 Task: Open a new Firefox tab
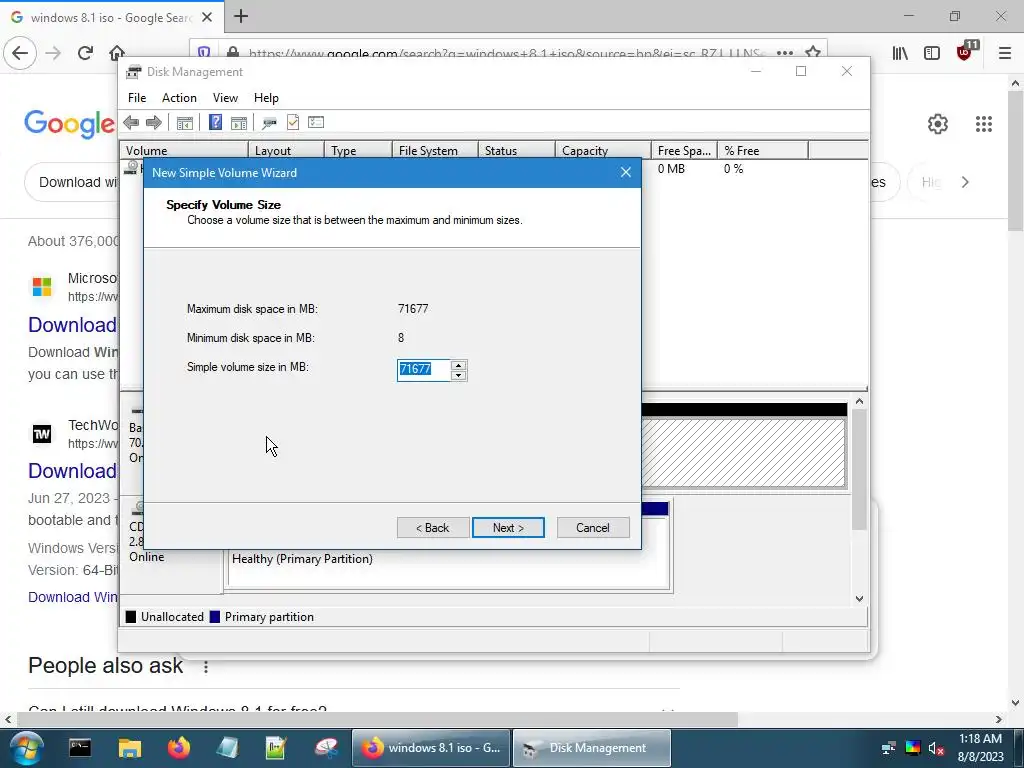tap(240, 16)
